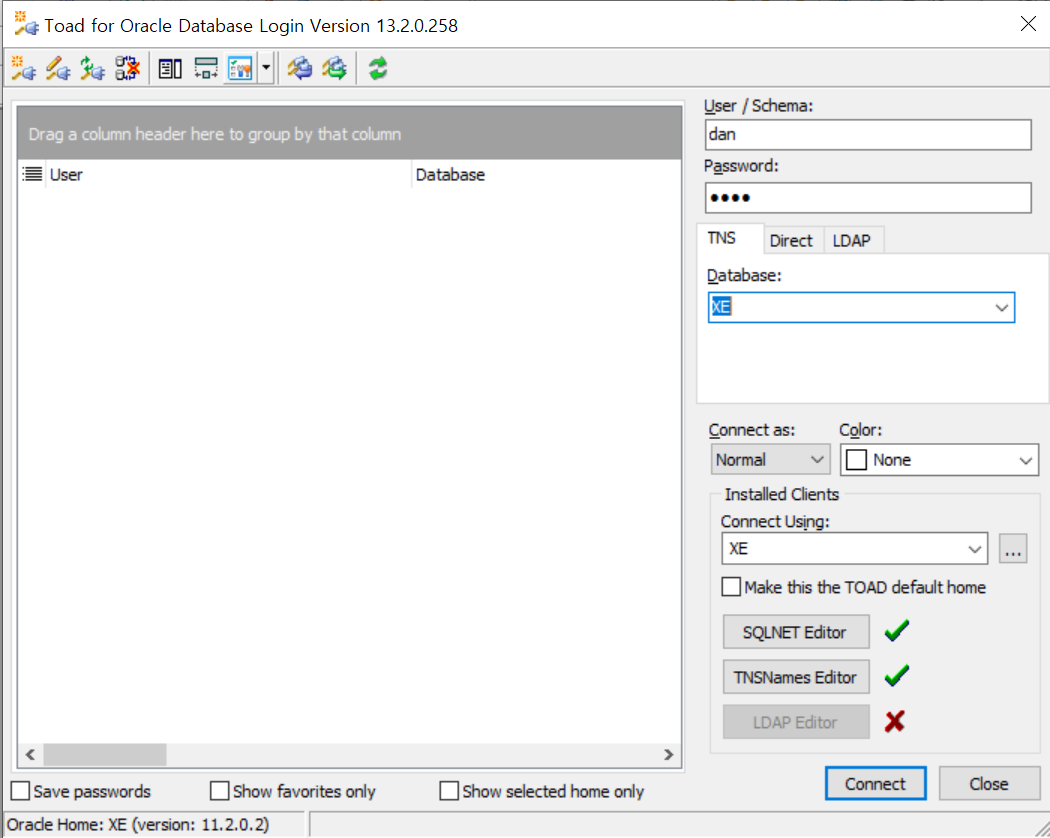Click the Password input field
The width and height of the screenshot is (1050, 838).
coord(868,198)
